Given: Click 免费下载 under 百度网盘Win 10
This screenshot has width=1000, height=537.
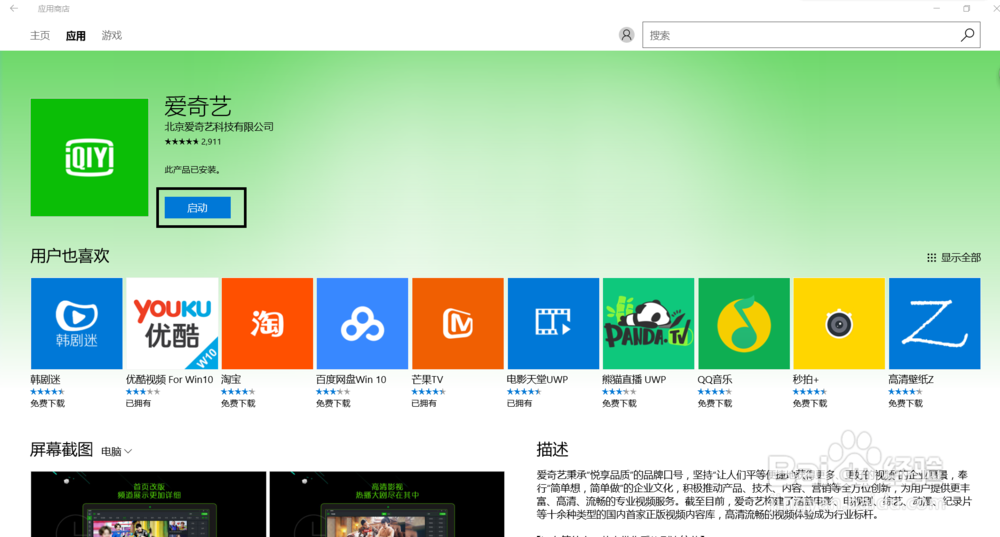Looking at the screenshot, I should 333,403.
